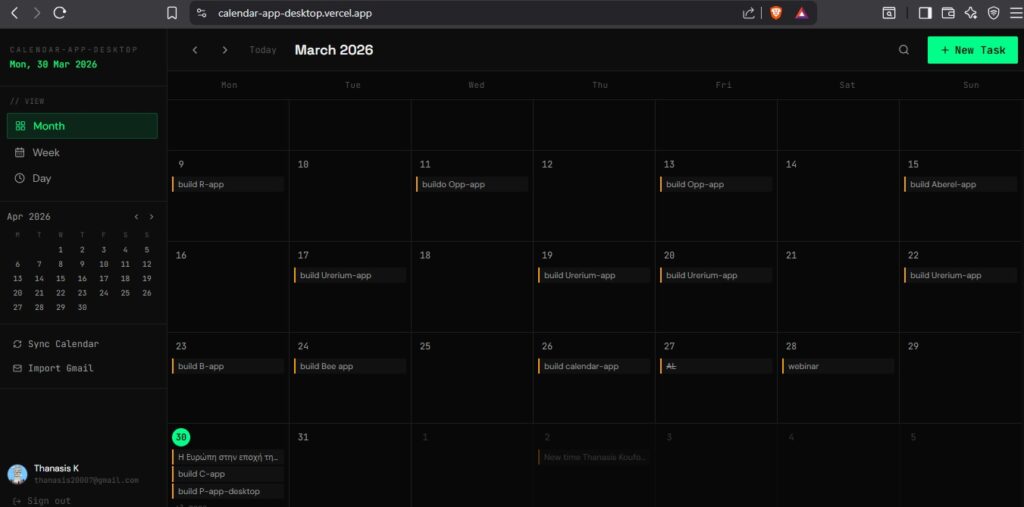This screenshot has width=1024, height=507.
Task: Show previous month in mini calendar
Action: coord(136,217)
